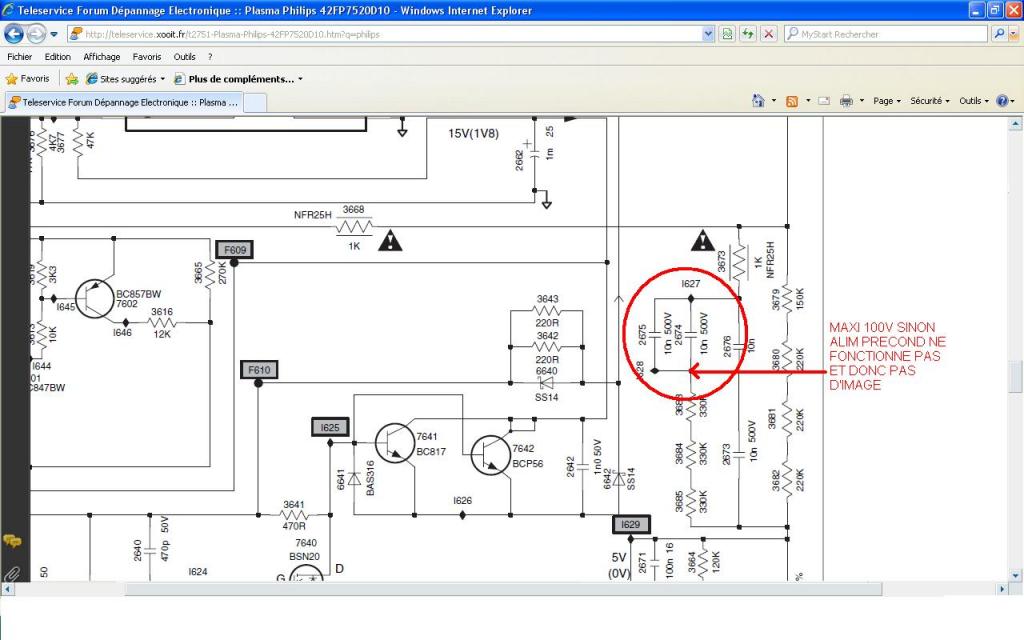Open the Sites suggérés link

tap(125, 79)
